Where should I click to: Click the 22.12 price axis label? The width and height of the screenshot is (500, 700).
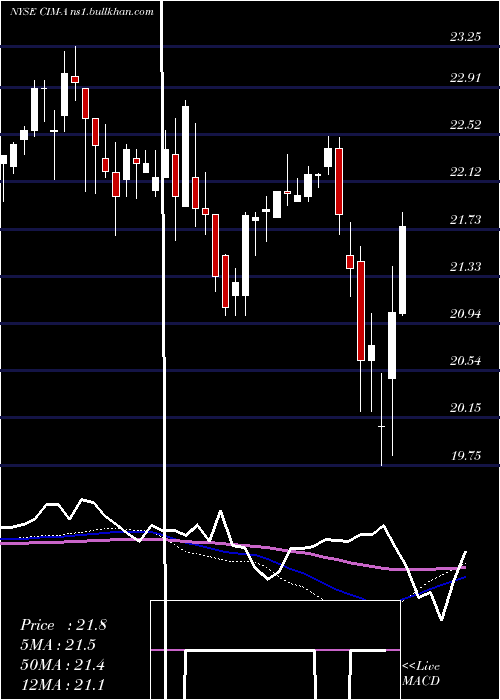[x=465, y=171]
